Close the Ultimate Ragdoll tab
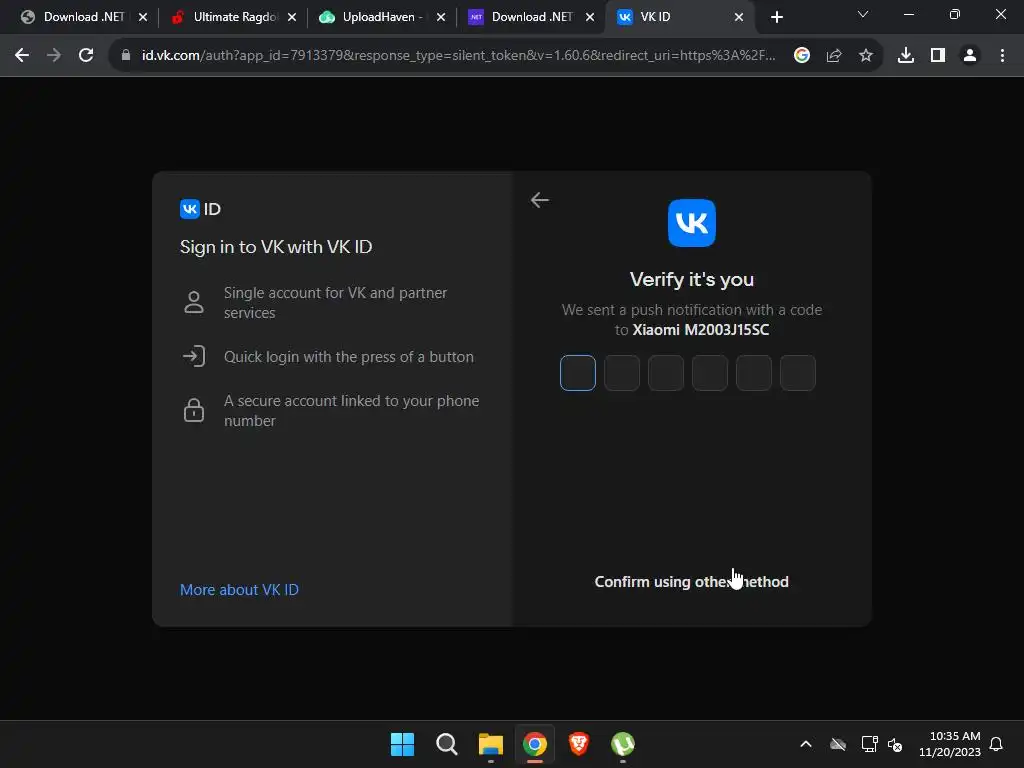Viewport: 1024px width, 768px height. (x=292, y=17)
